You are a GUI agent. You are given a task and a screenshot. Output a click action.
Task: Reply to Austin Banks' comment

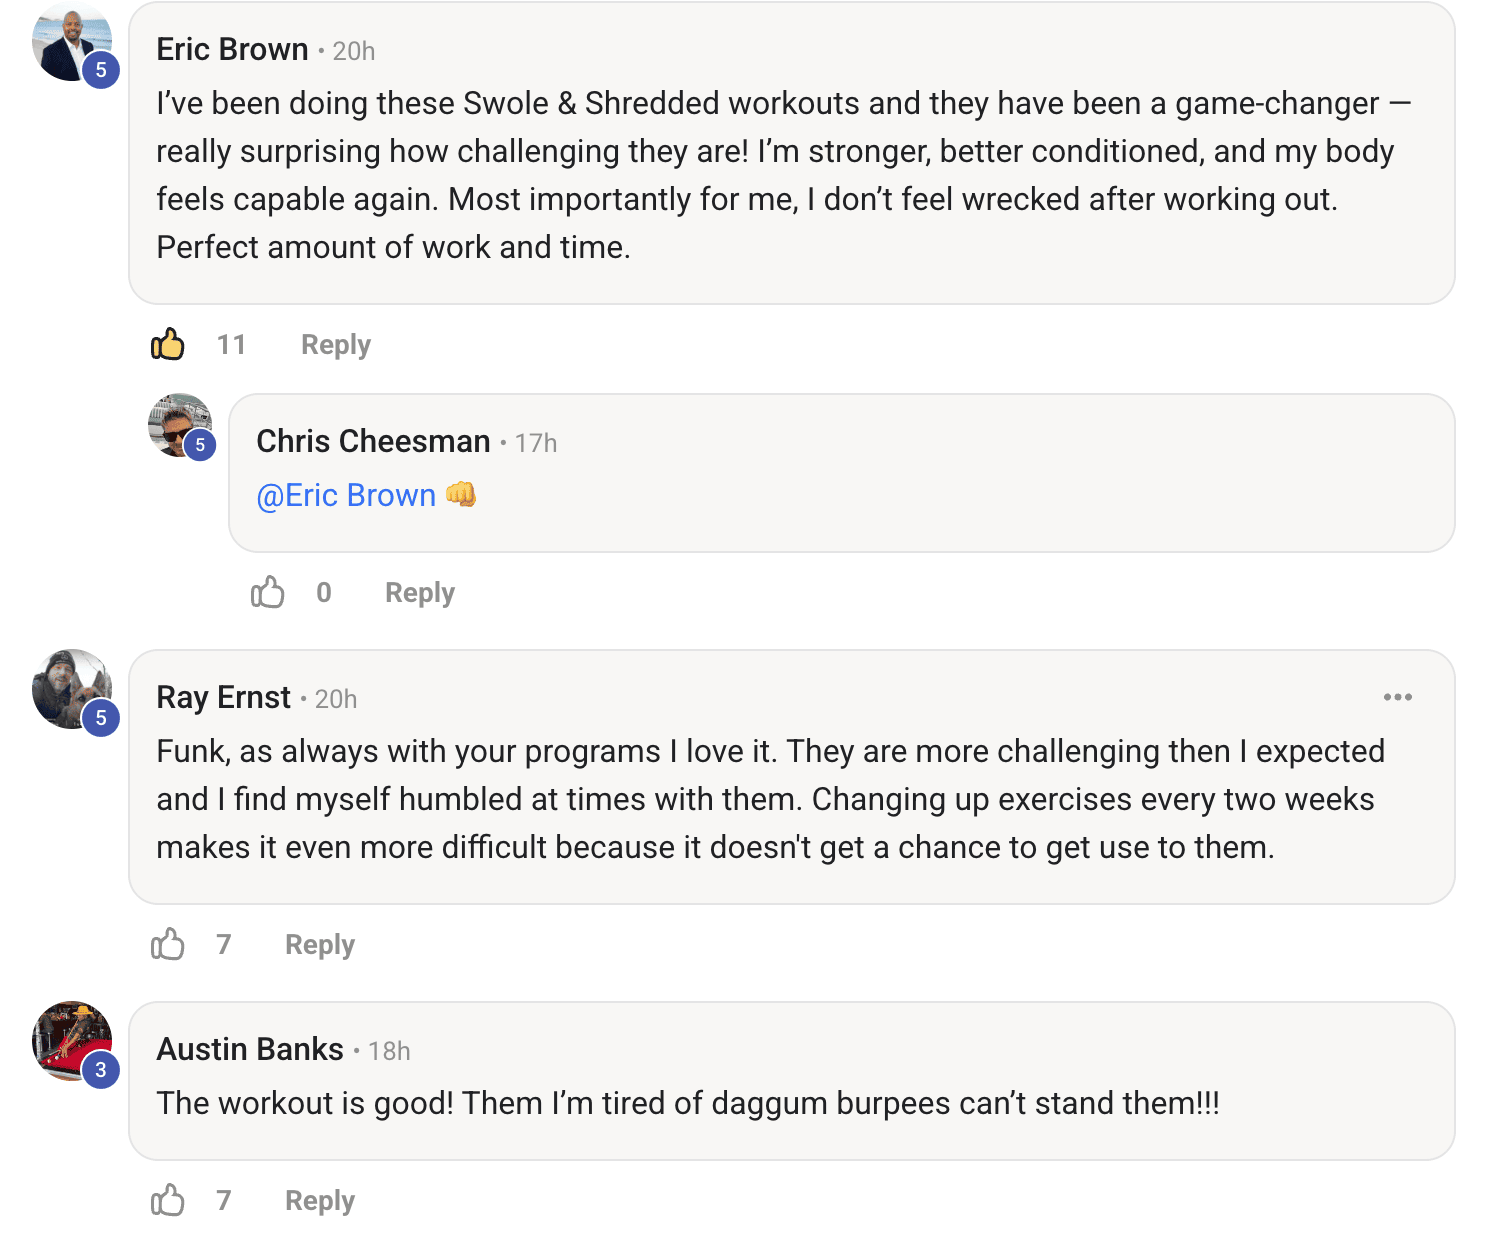319,1201
